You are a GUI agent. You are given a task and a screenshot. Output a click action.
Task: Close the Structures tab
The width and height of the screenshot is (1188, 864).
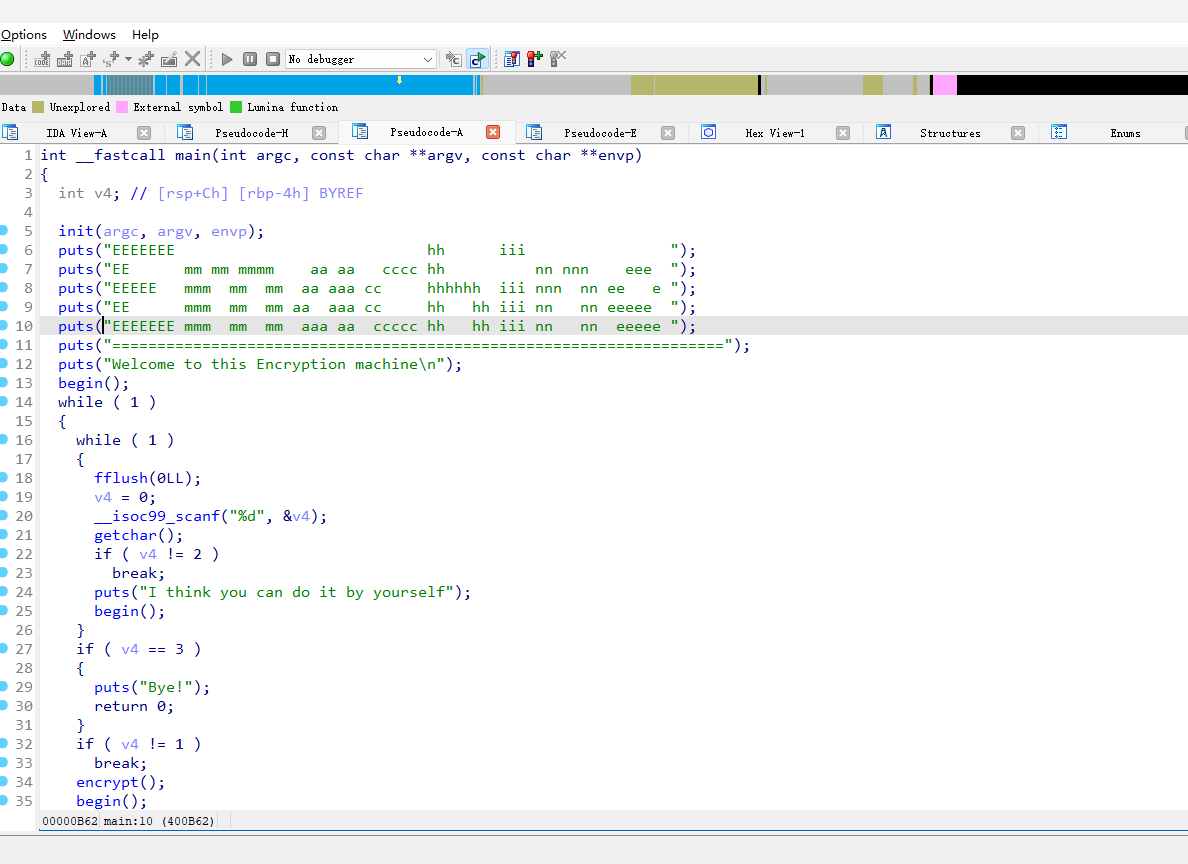(x=1018, y=133)
